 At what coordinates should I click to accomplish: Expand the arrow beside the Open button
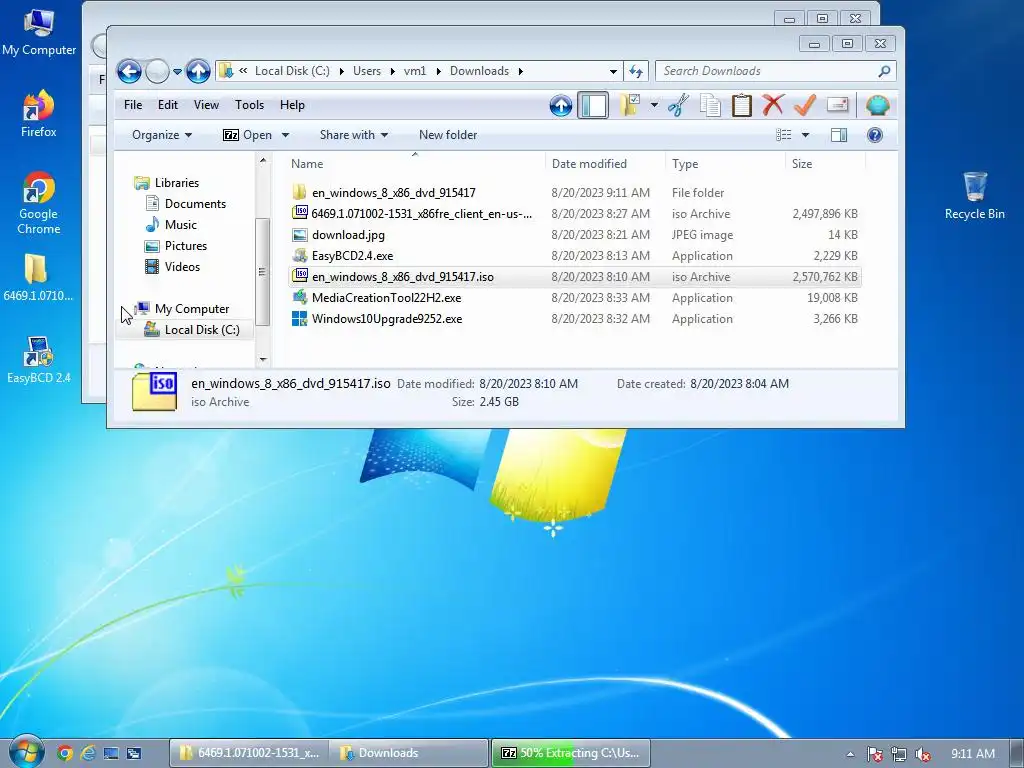point(285,135)
